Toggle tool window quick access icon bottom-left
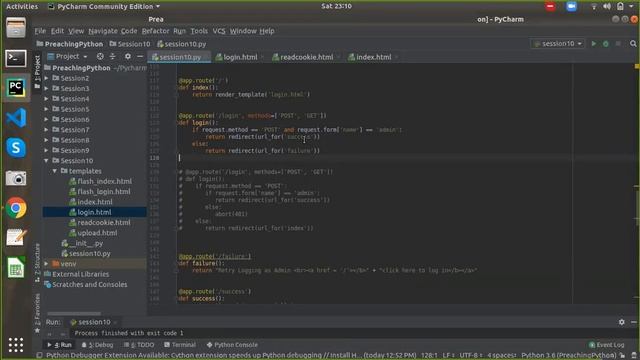Image resolution: width=640 pixels, height=360 pixels. [x=39, y=356]
